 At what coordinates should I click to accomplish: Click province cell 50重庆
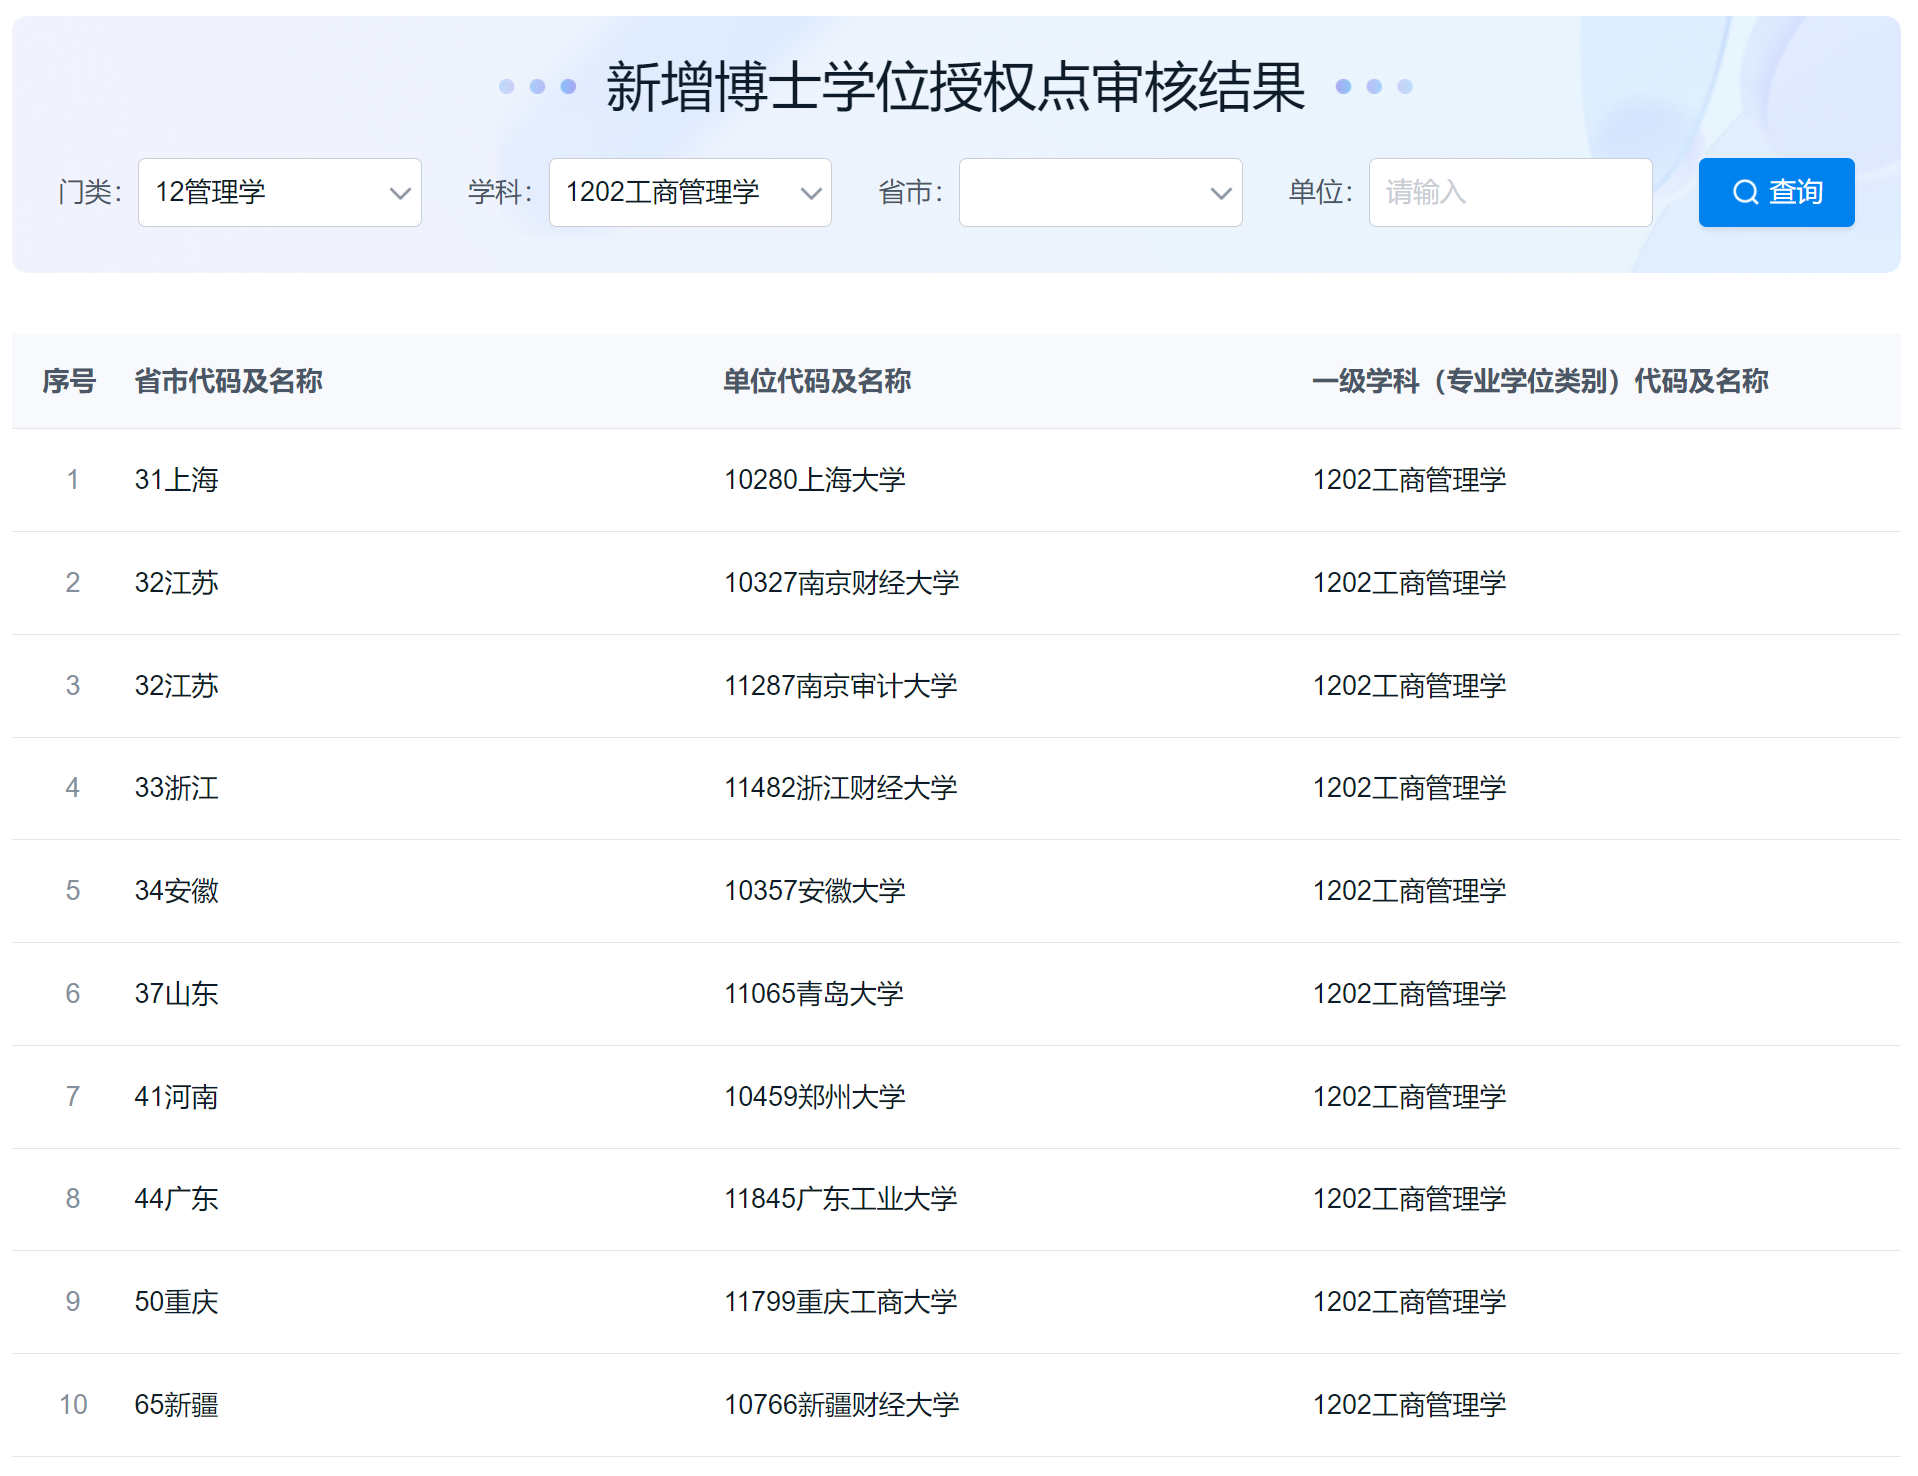pos(176,1302)
